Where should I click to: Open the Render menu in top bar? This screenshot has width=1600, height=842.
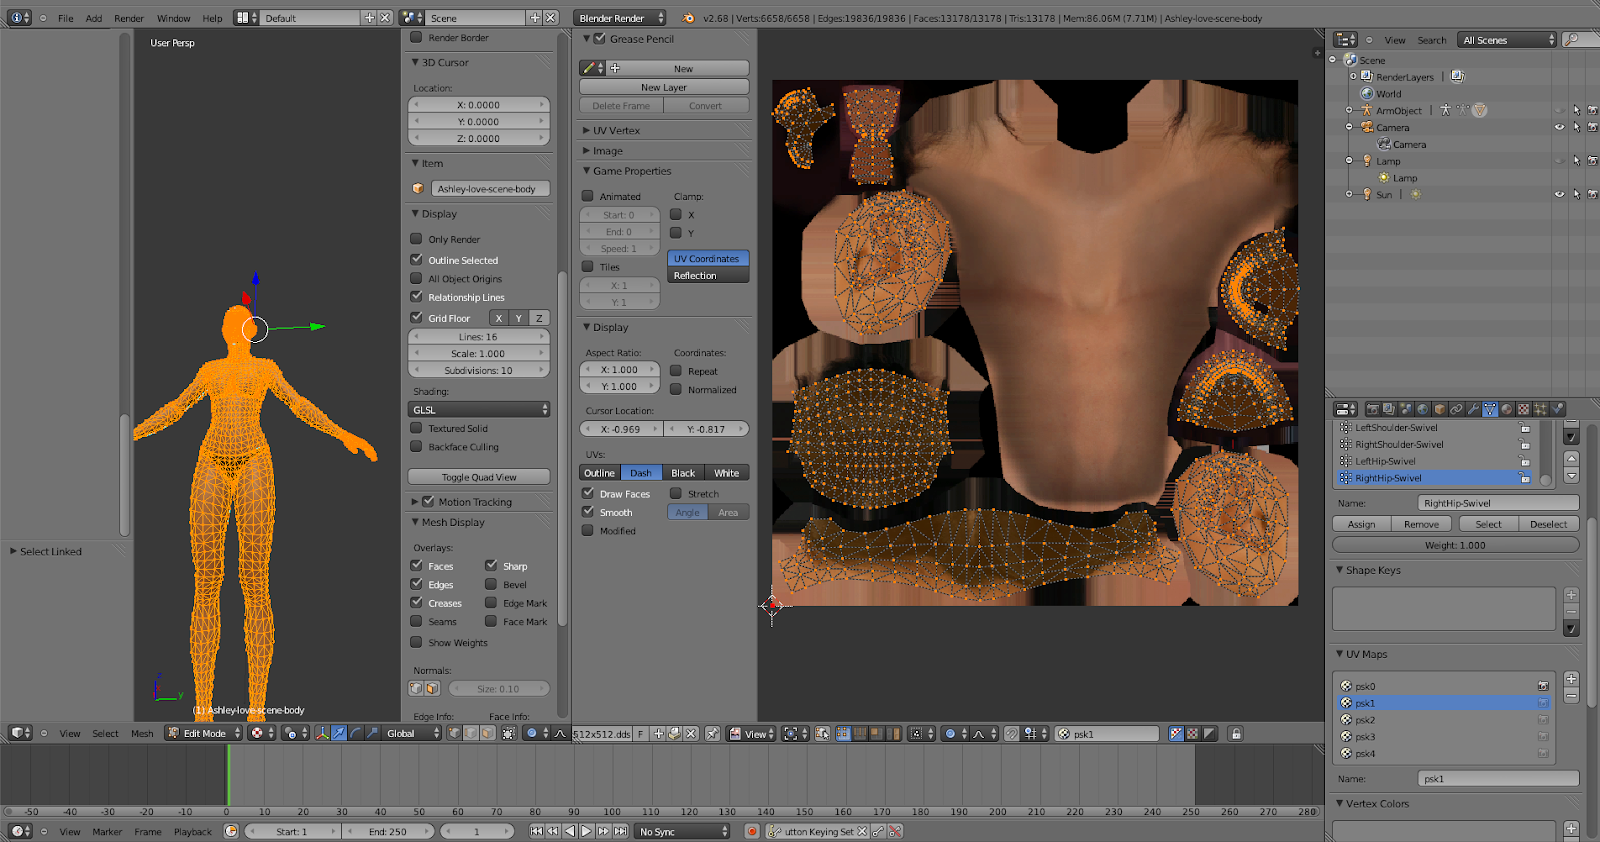click(x=128, y=18)
